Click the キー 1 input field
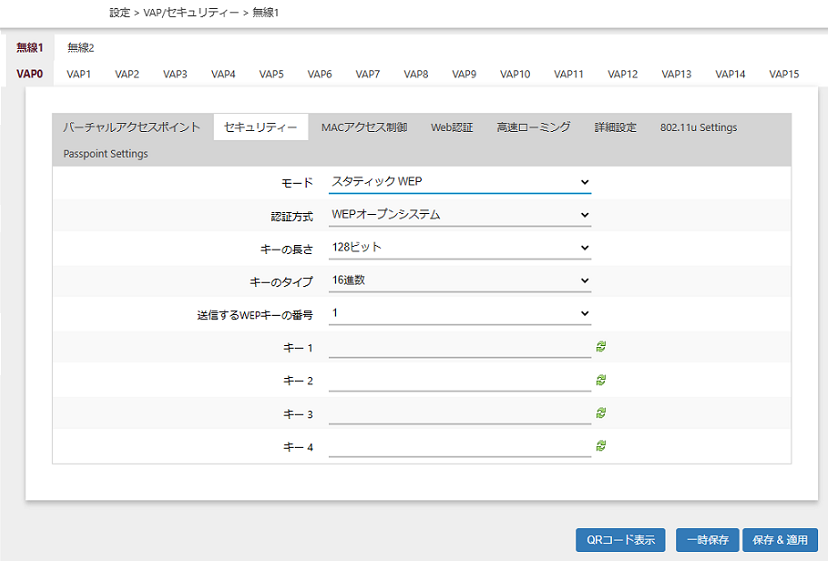The image size is (828, 561). [x=460, y=347]
